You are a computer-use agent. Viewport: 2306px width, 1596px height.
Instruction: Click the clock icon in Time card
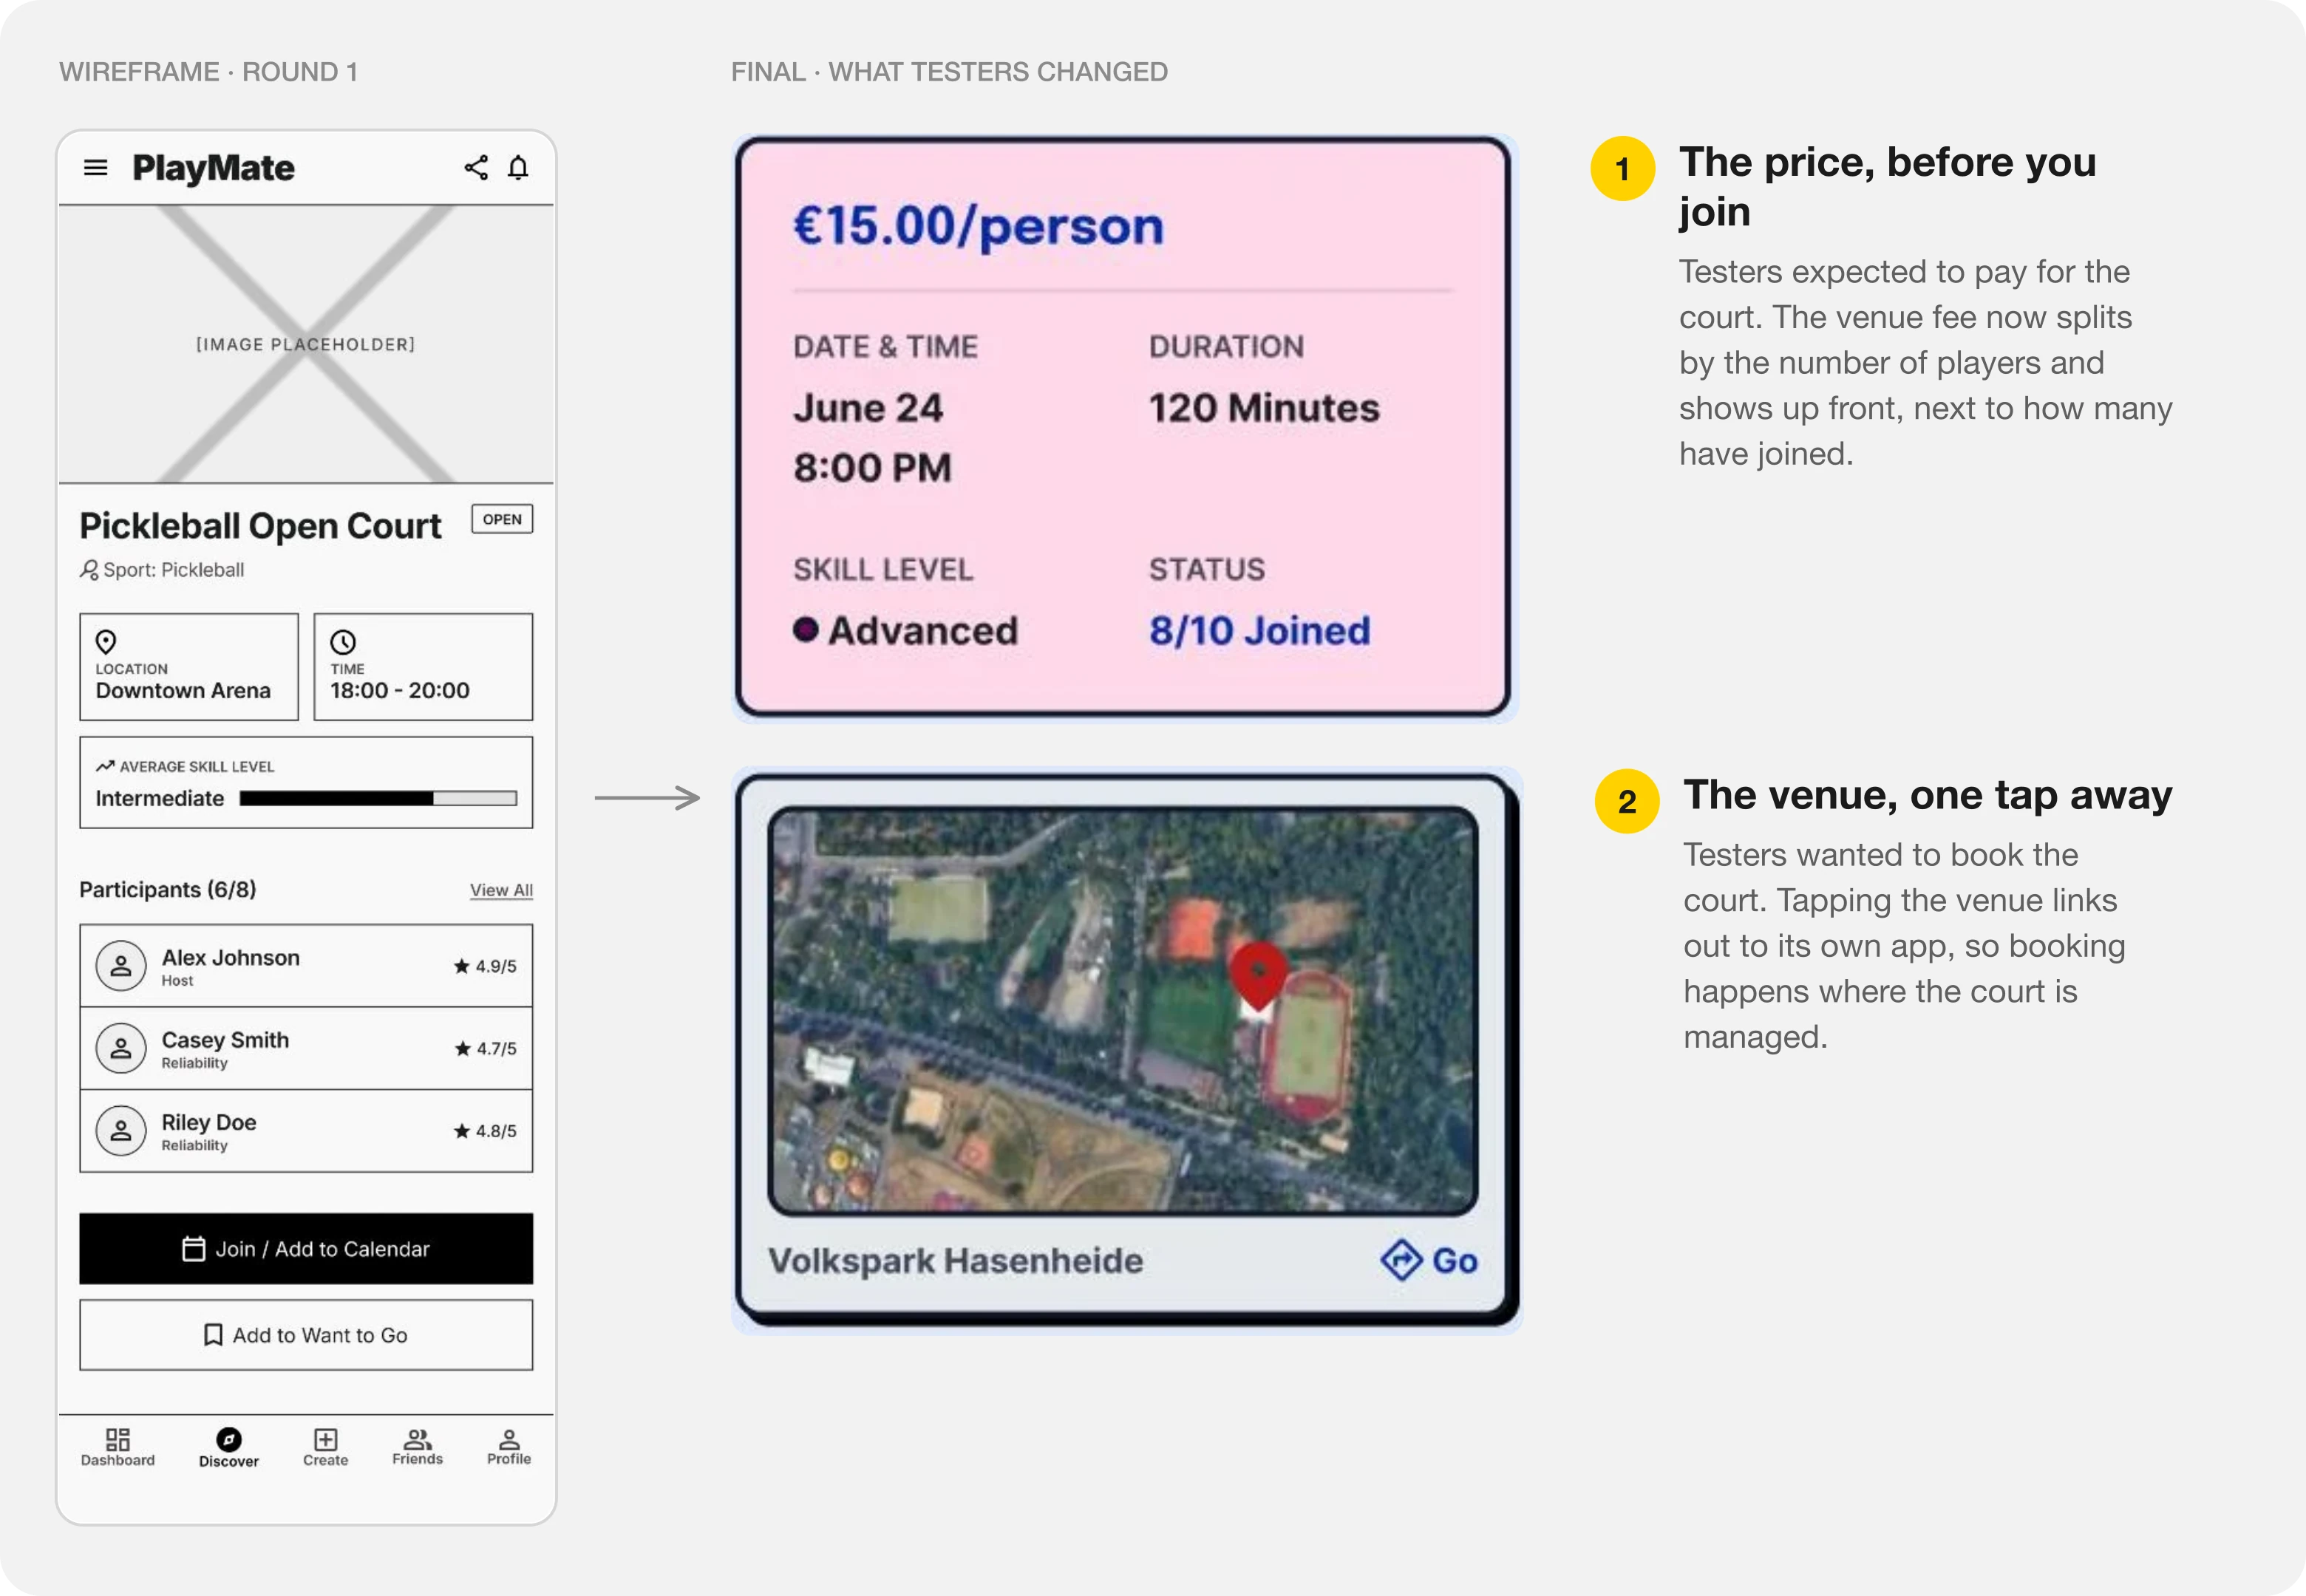pyautogui.click(x=343, y=642)
